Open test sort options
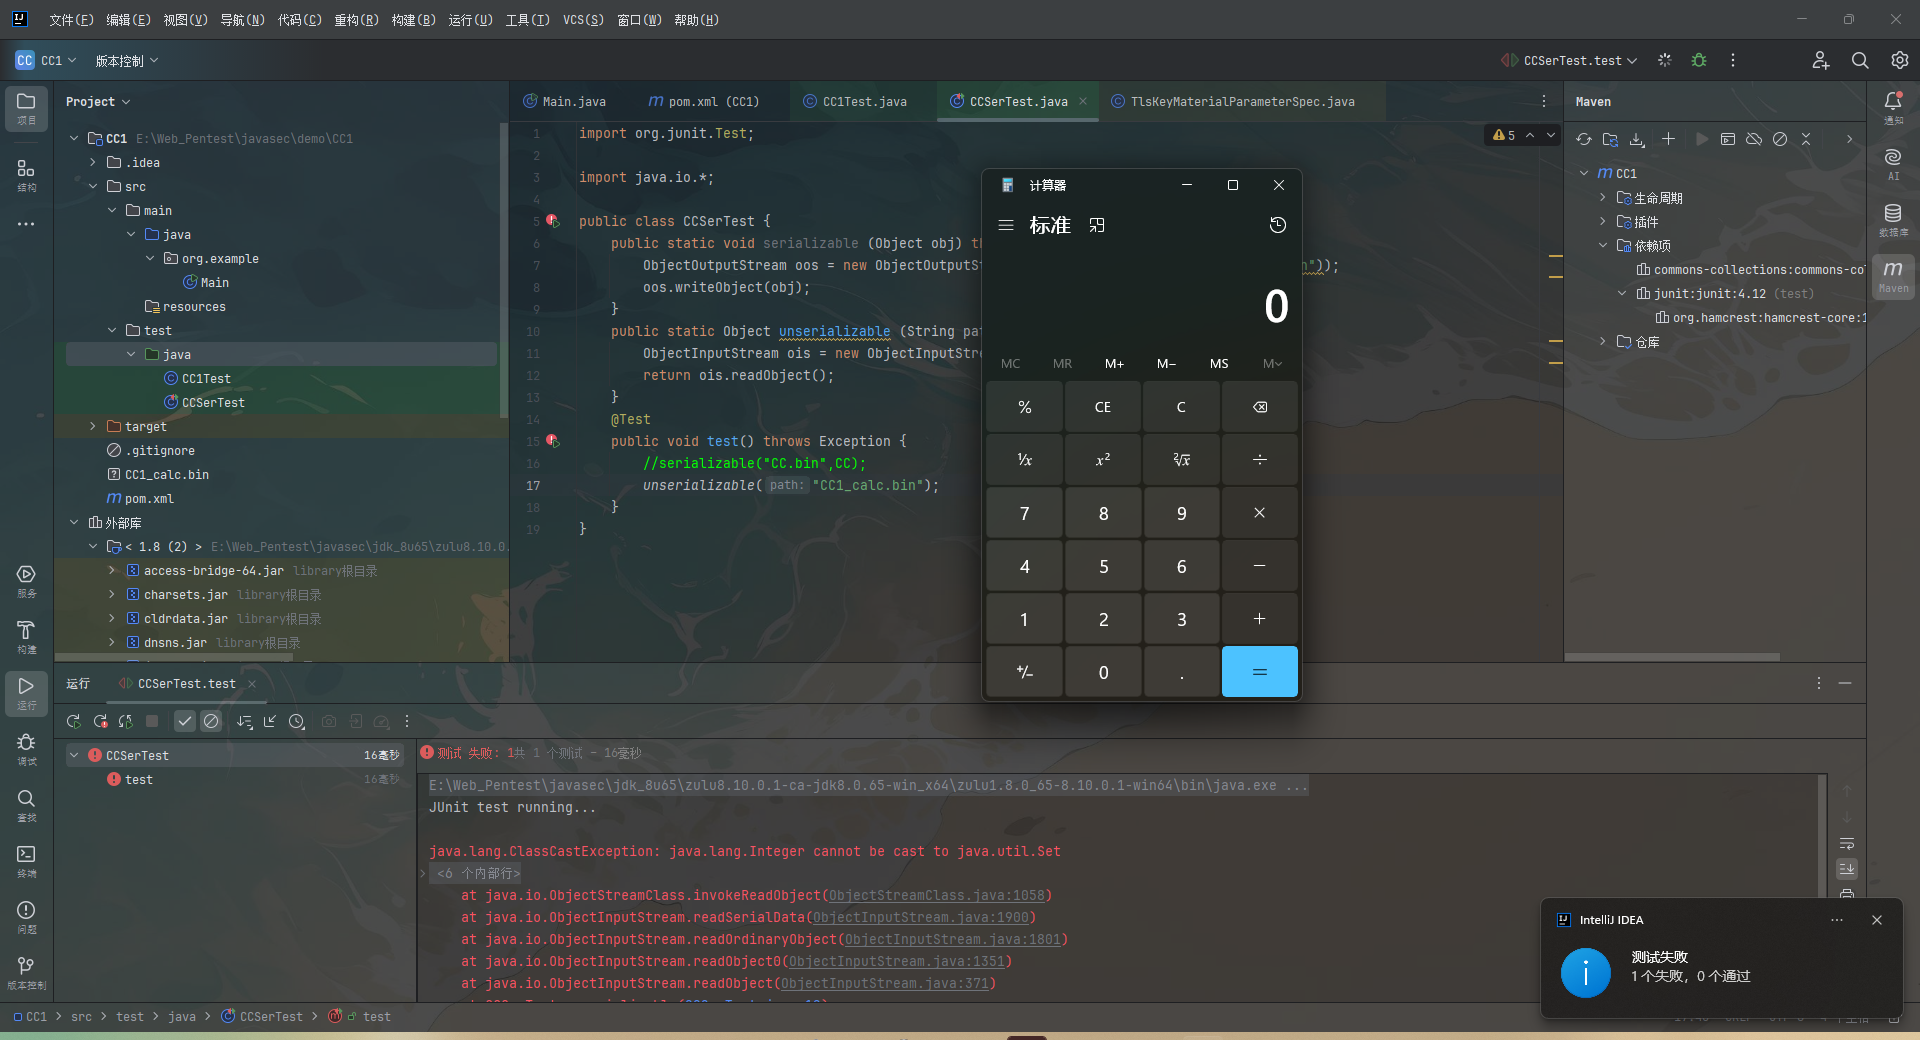Viewport: 1920px width, 1040px height. tap(244, 721)
